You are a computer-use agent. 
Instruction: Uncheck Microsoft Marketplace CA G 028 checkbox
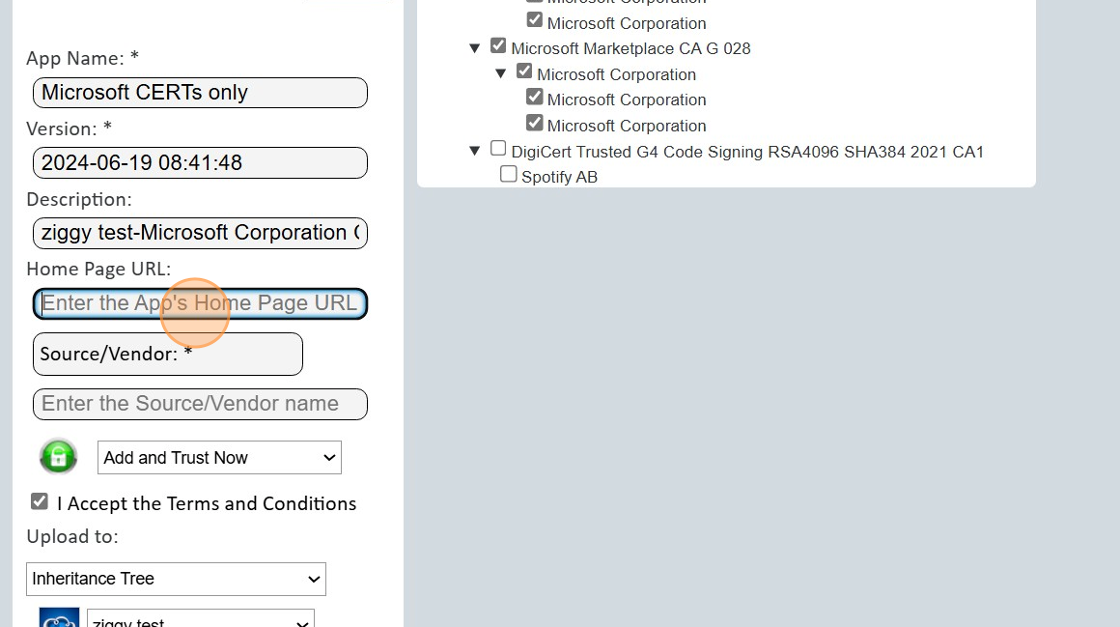point(498,46)
